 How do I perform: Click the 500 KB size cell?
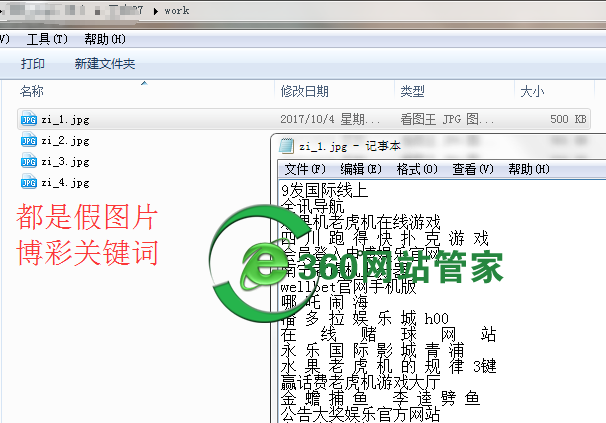tap(568, 119)
